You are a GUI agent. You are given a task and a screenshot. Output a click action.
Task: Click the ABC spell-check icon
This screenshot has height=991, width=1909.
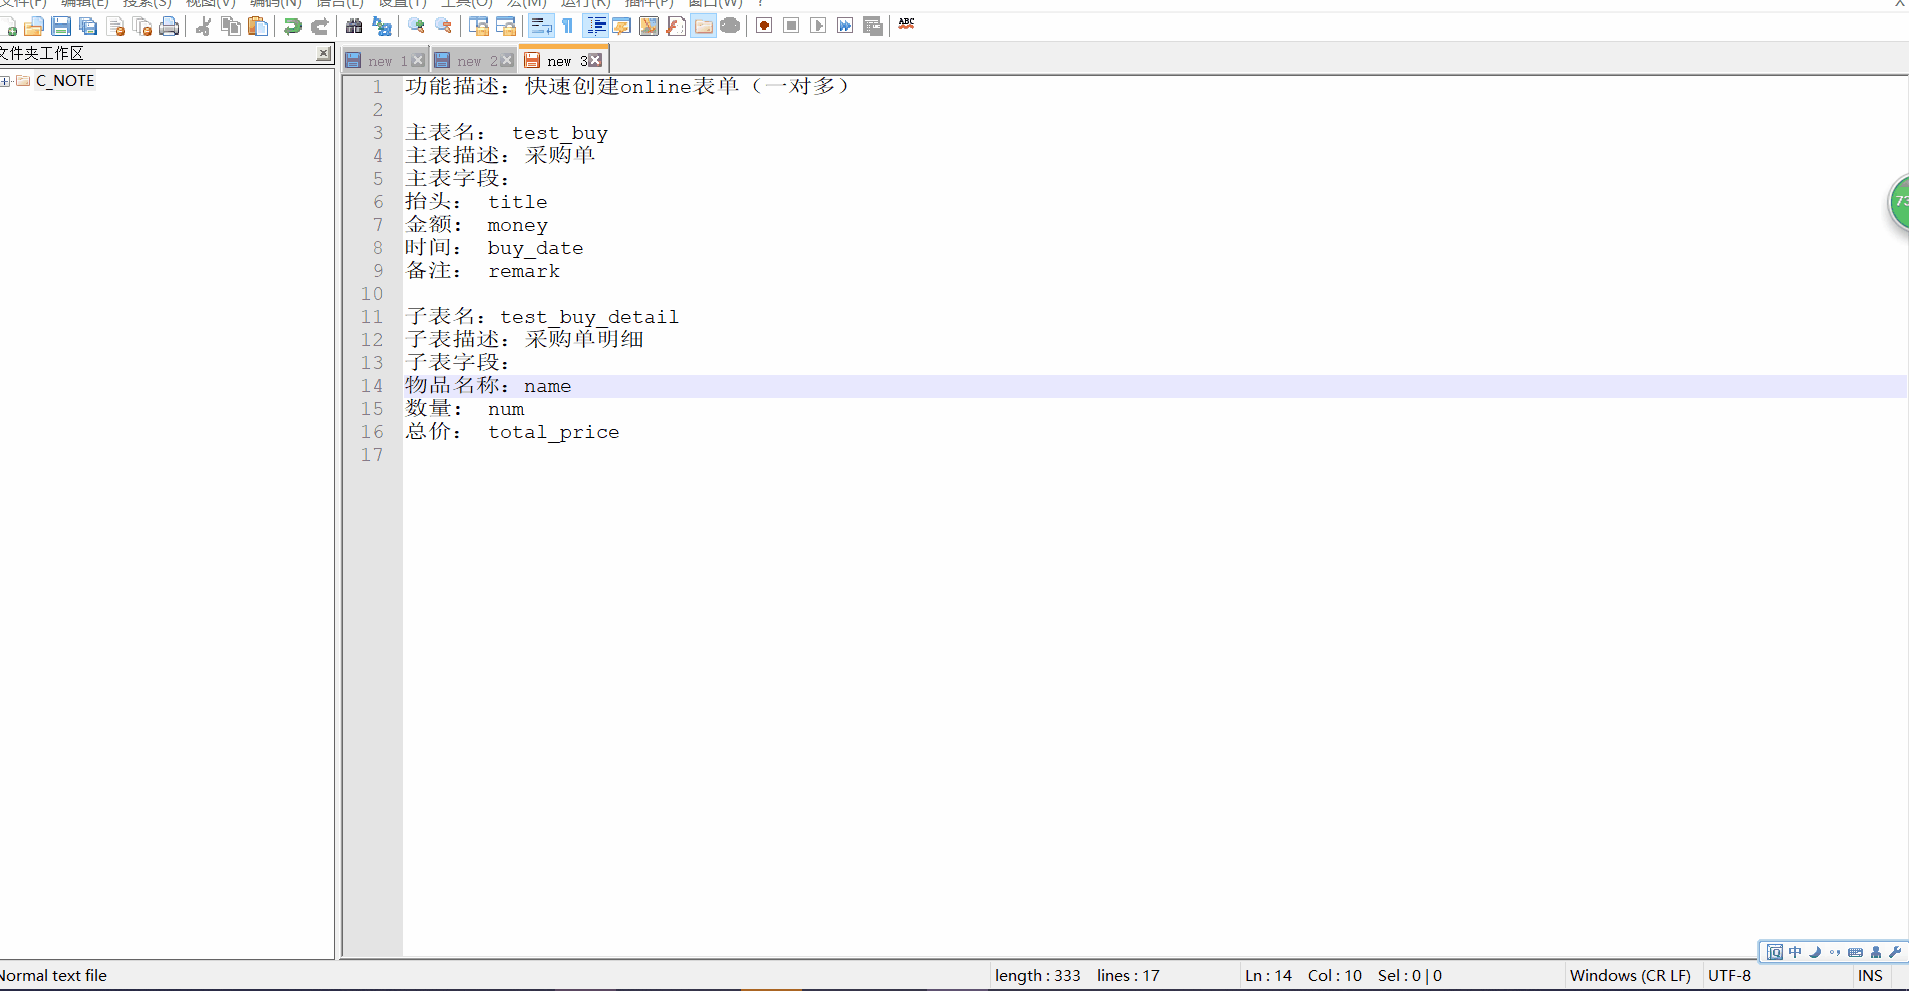click(907, 24)
